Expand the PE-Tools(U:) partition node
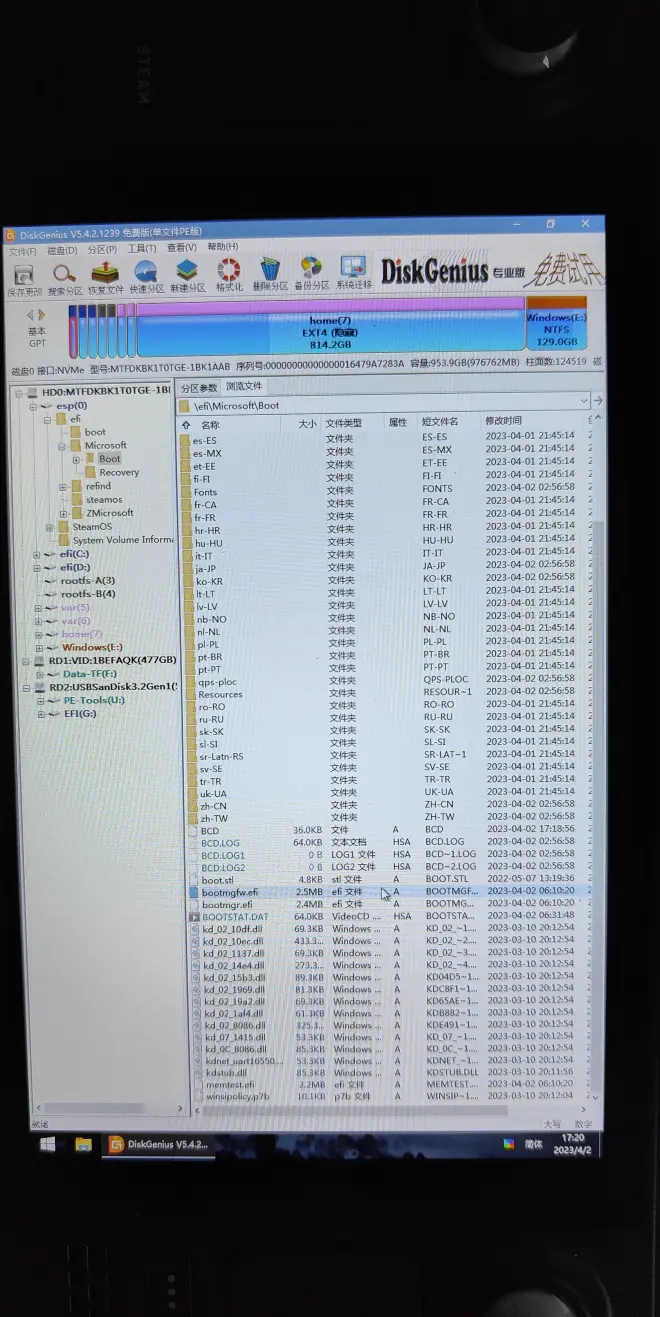Viewport: 660px width, 1317px height. pyautogui.click(x=41, y=701)
